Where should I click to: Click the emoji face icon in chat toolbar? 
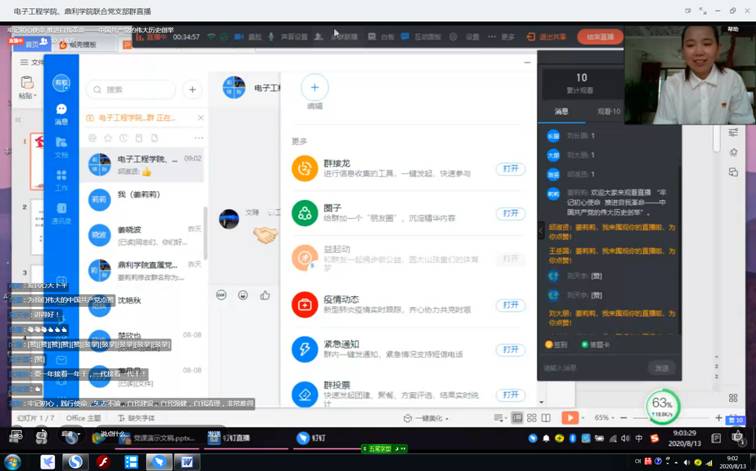[243, 296]
